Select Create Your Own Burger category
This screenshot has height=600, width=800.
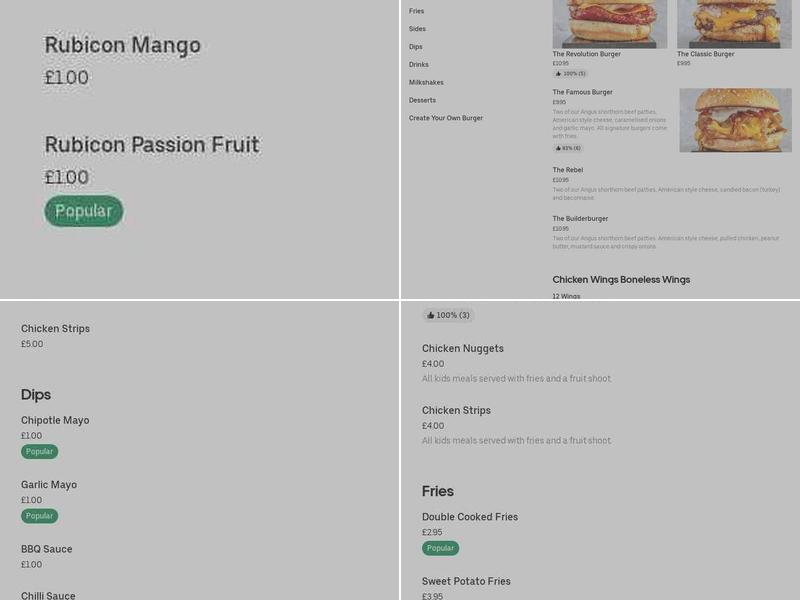pos(445,117)
